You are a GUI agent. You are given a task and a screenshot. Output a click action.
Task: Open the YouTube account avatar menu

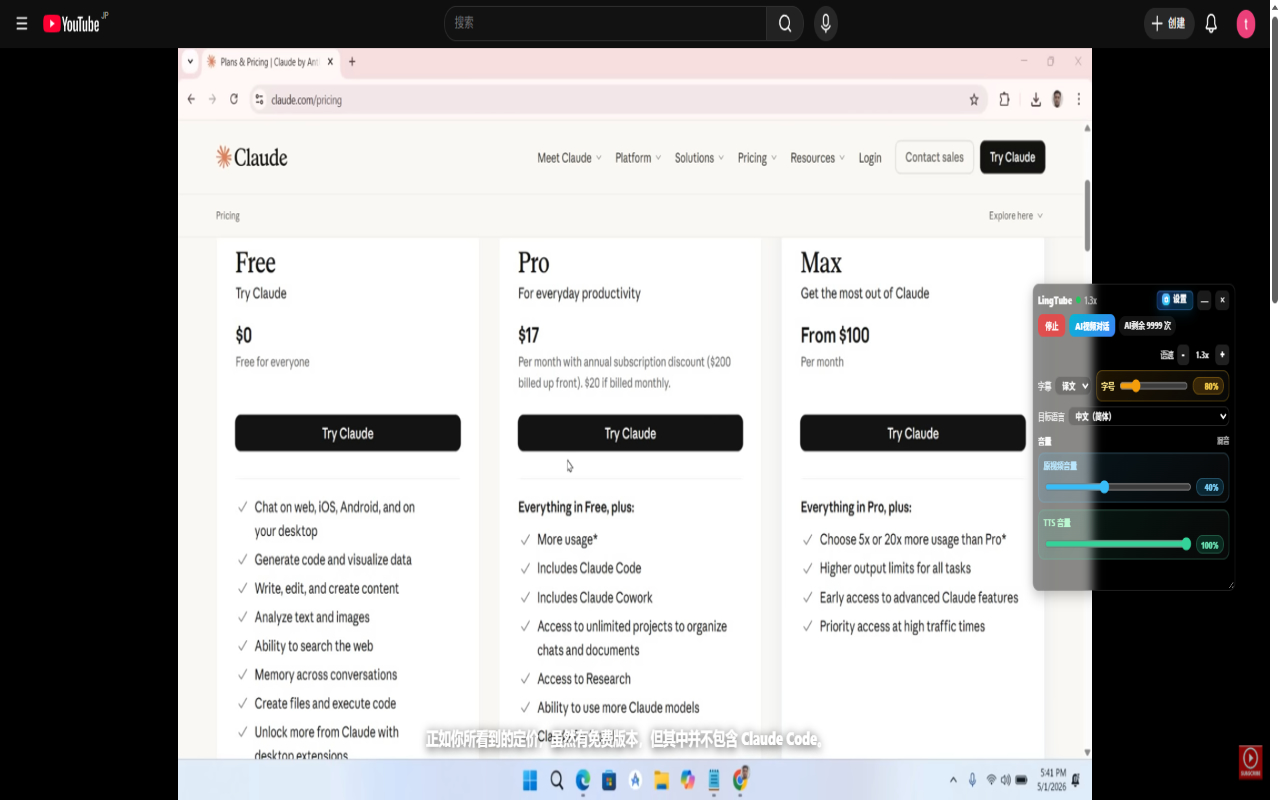[x=1246, y=24]
